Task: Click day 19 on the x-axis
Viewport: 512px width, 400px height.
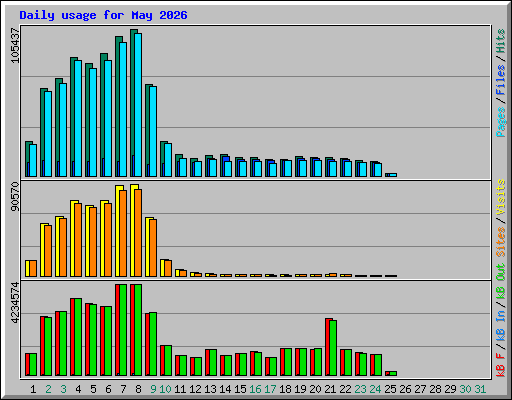Action: pyautogui.click(x=300, y=389)
